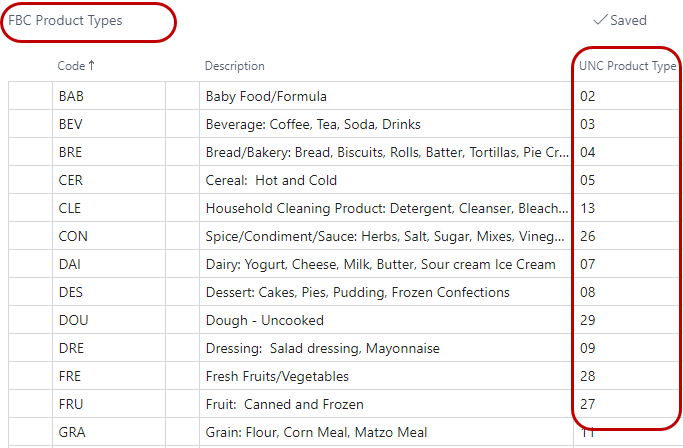Screen dimensions: 683x448
Task: Select the CON code cell
Action: pos(73,237)
